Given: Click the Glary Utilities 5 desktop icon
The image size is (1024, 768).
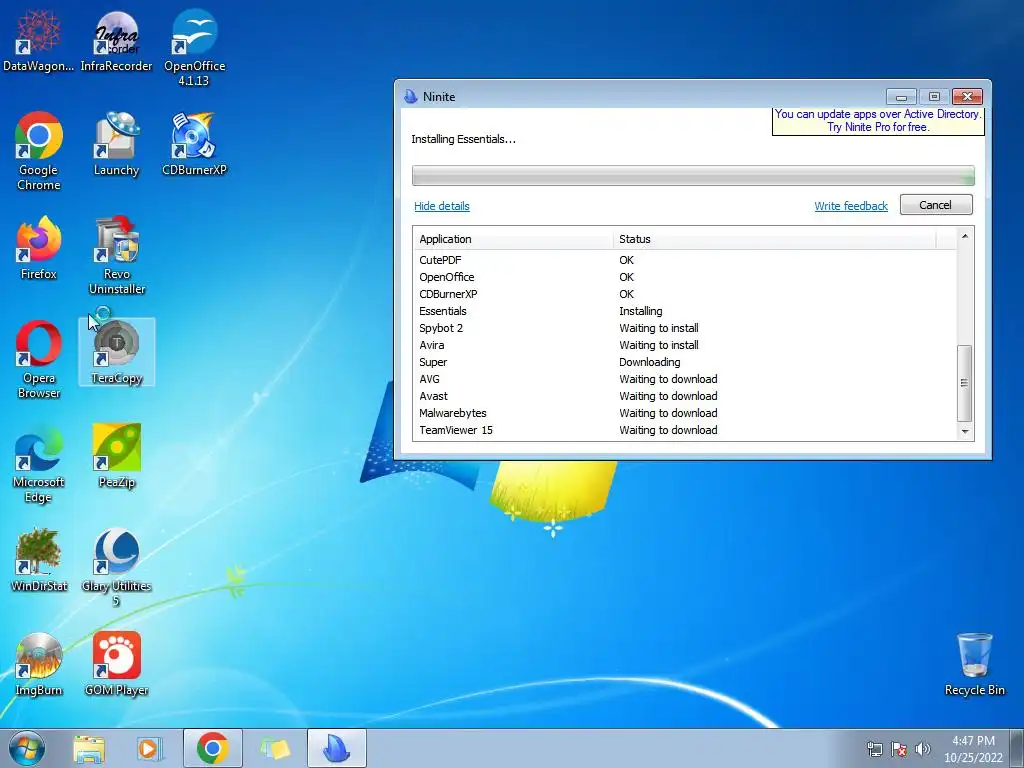Looking at the screenshot, I should [116, 567].
